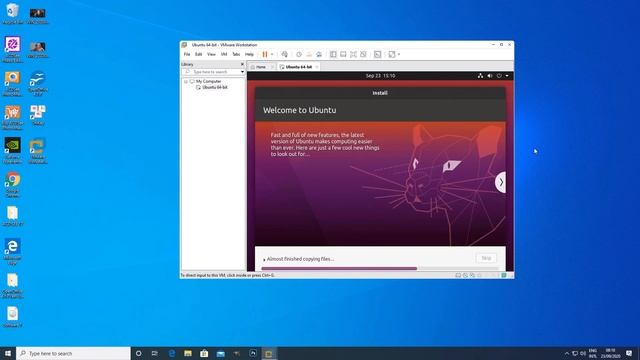
Task: Select Ubuntu 64-bit in Library tree
Action: 215,87
